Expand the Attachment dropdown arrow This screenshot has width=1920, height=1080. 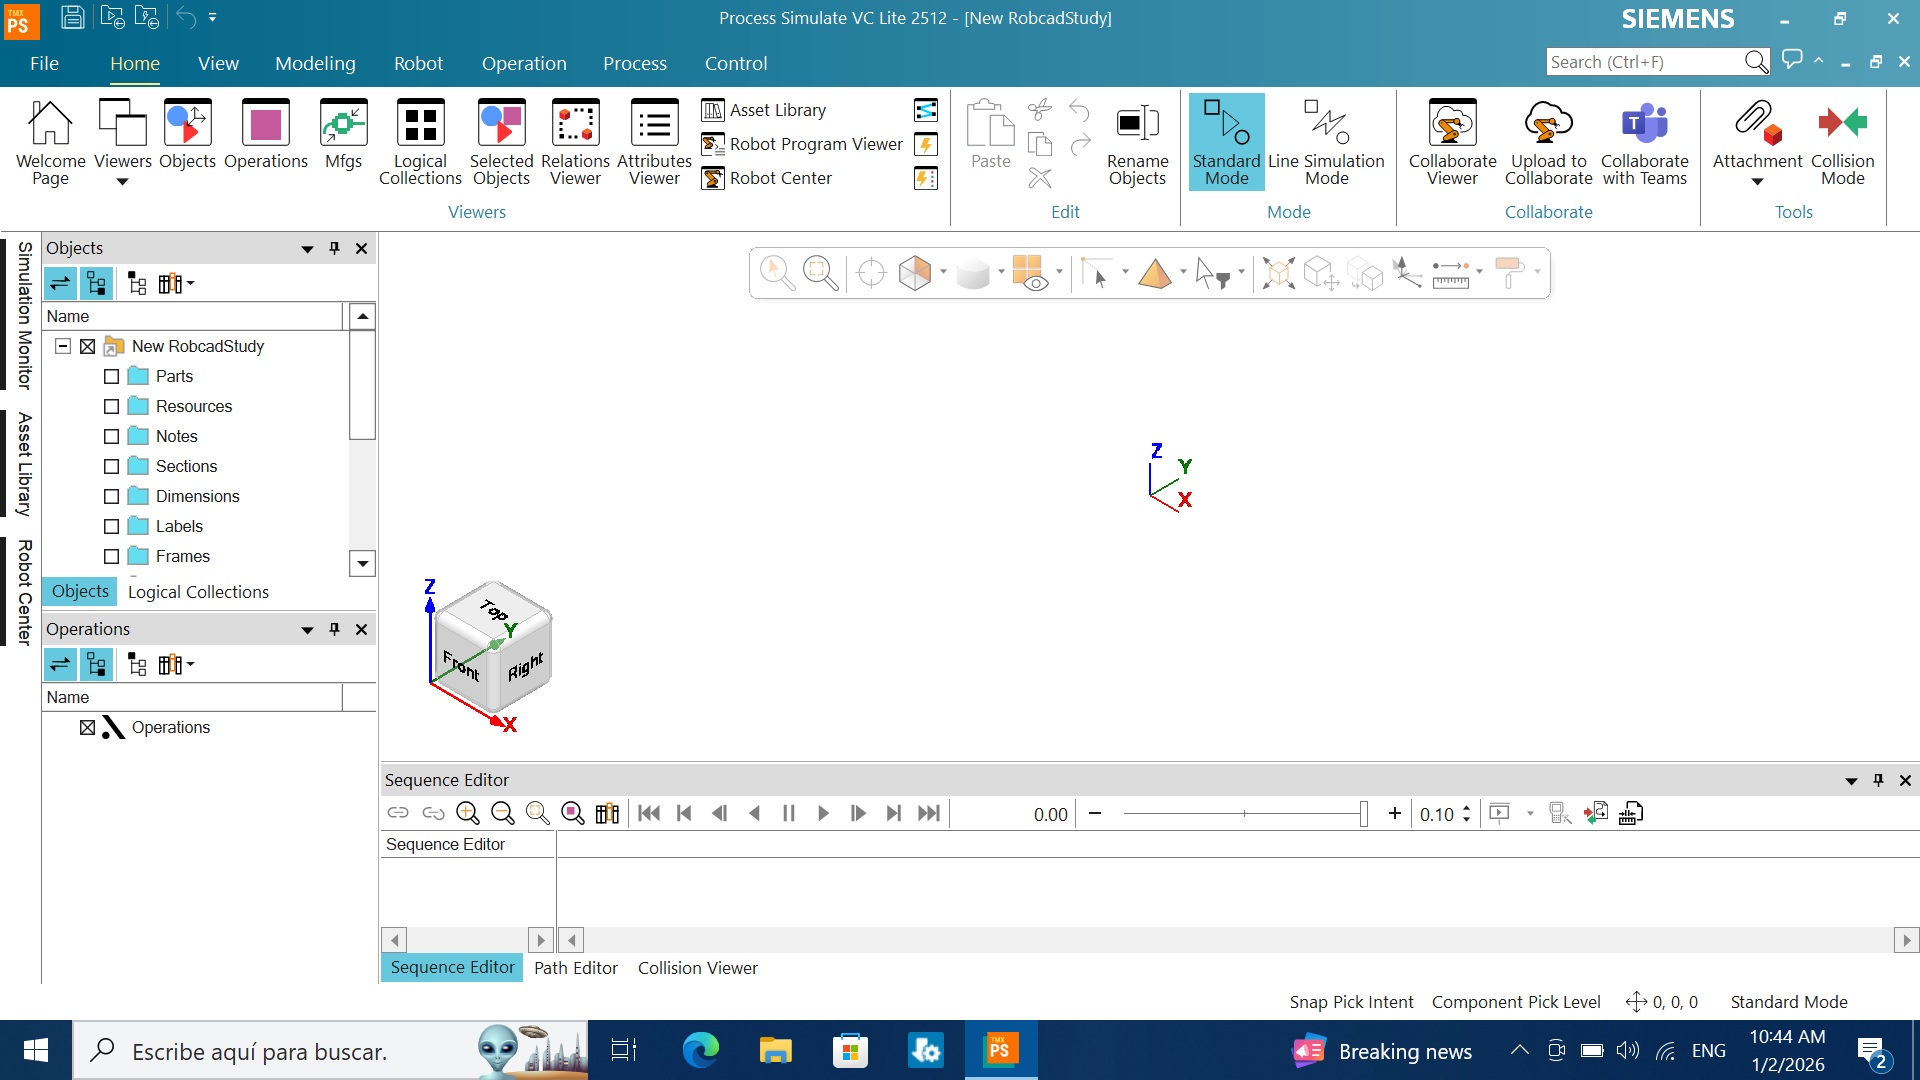point(1757,181)
